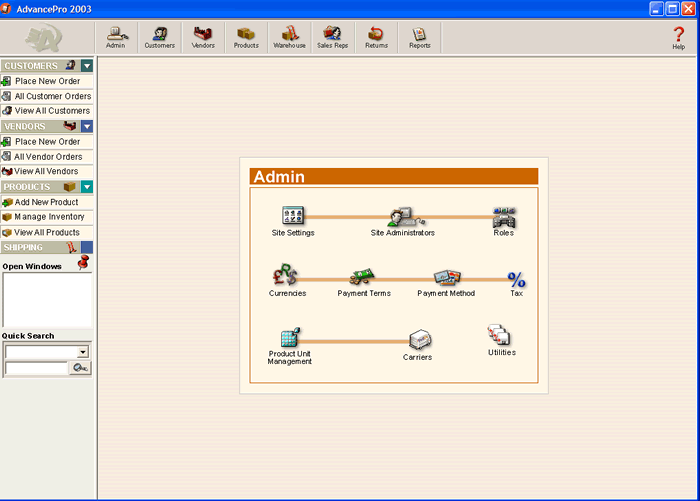Open the Currencies icon
700x501 pixels.
tap(286, 280)
